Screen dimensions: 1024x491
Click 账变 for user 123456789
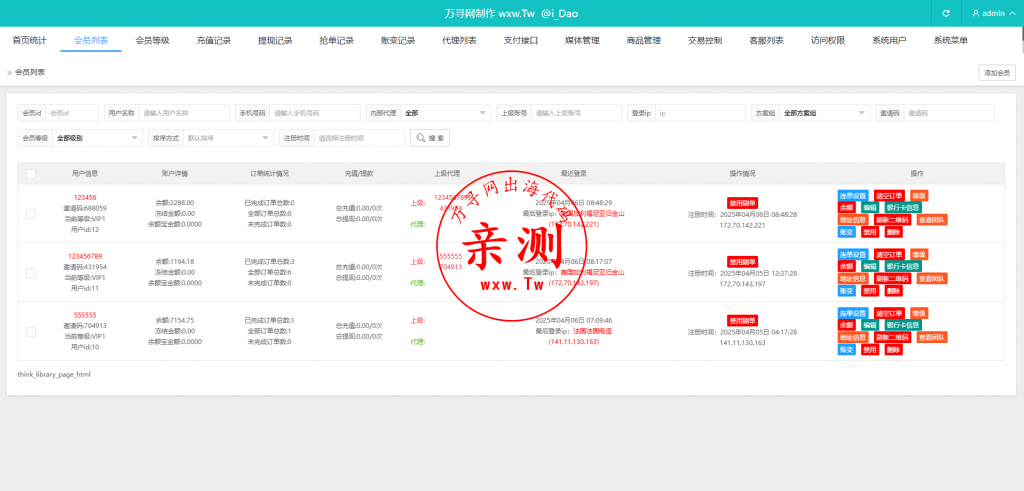[x=846, y=291]
